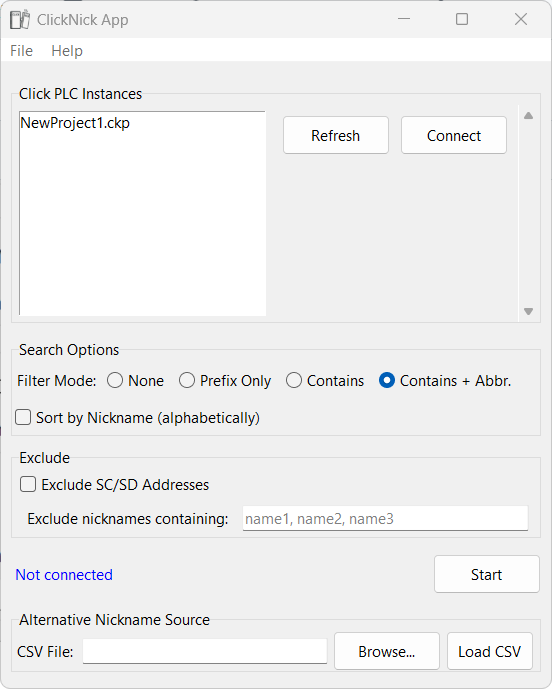The image size is (552, 689).
Task: Click the Start button
Action: (487, 574)
